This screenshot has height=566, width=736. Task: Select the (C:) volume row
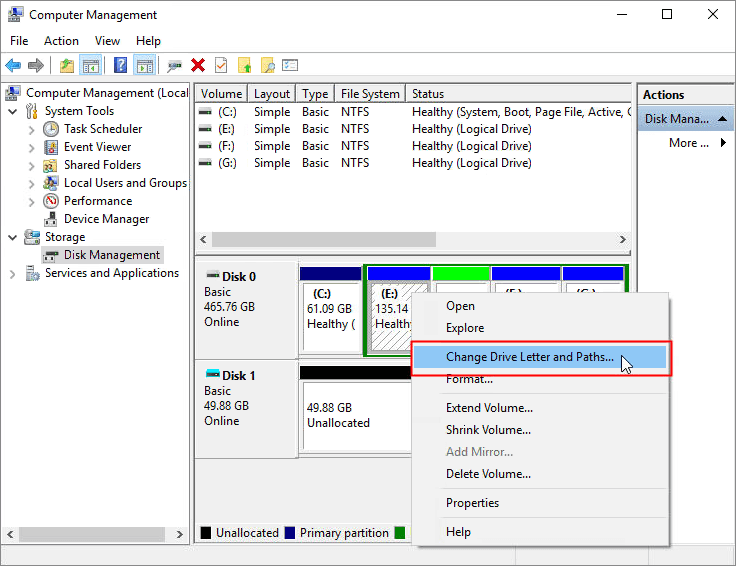click(x=413, y=112)
